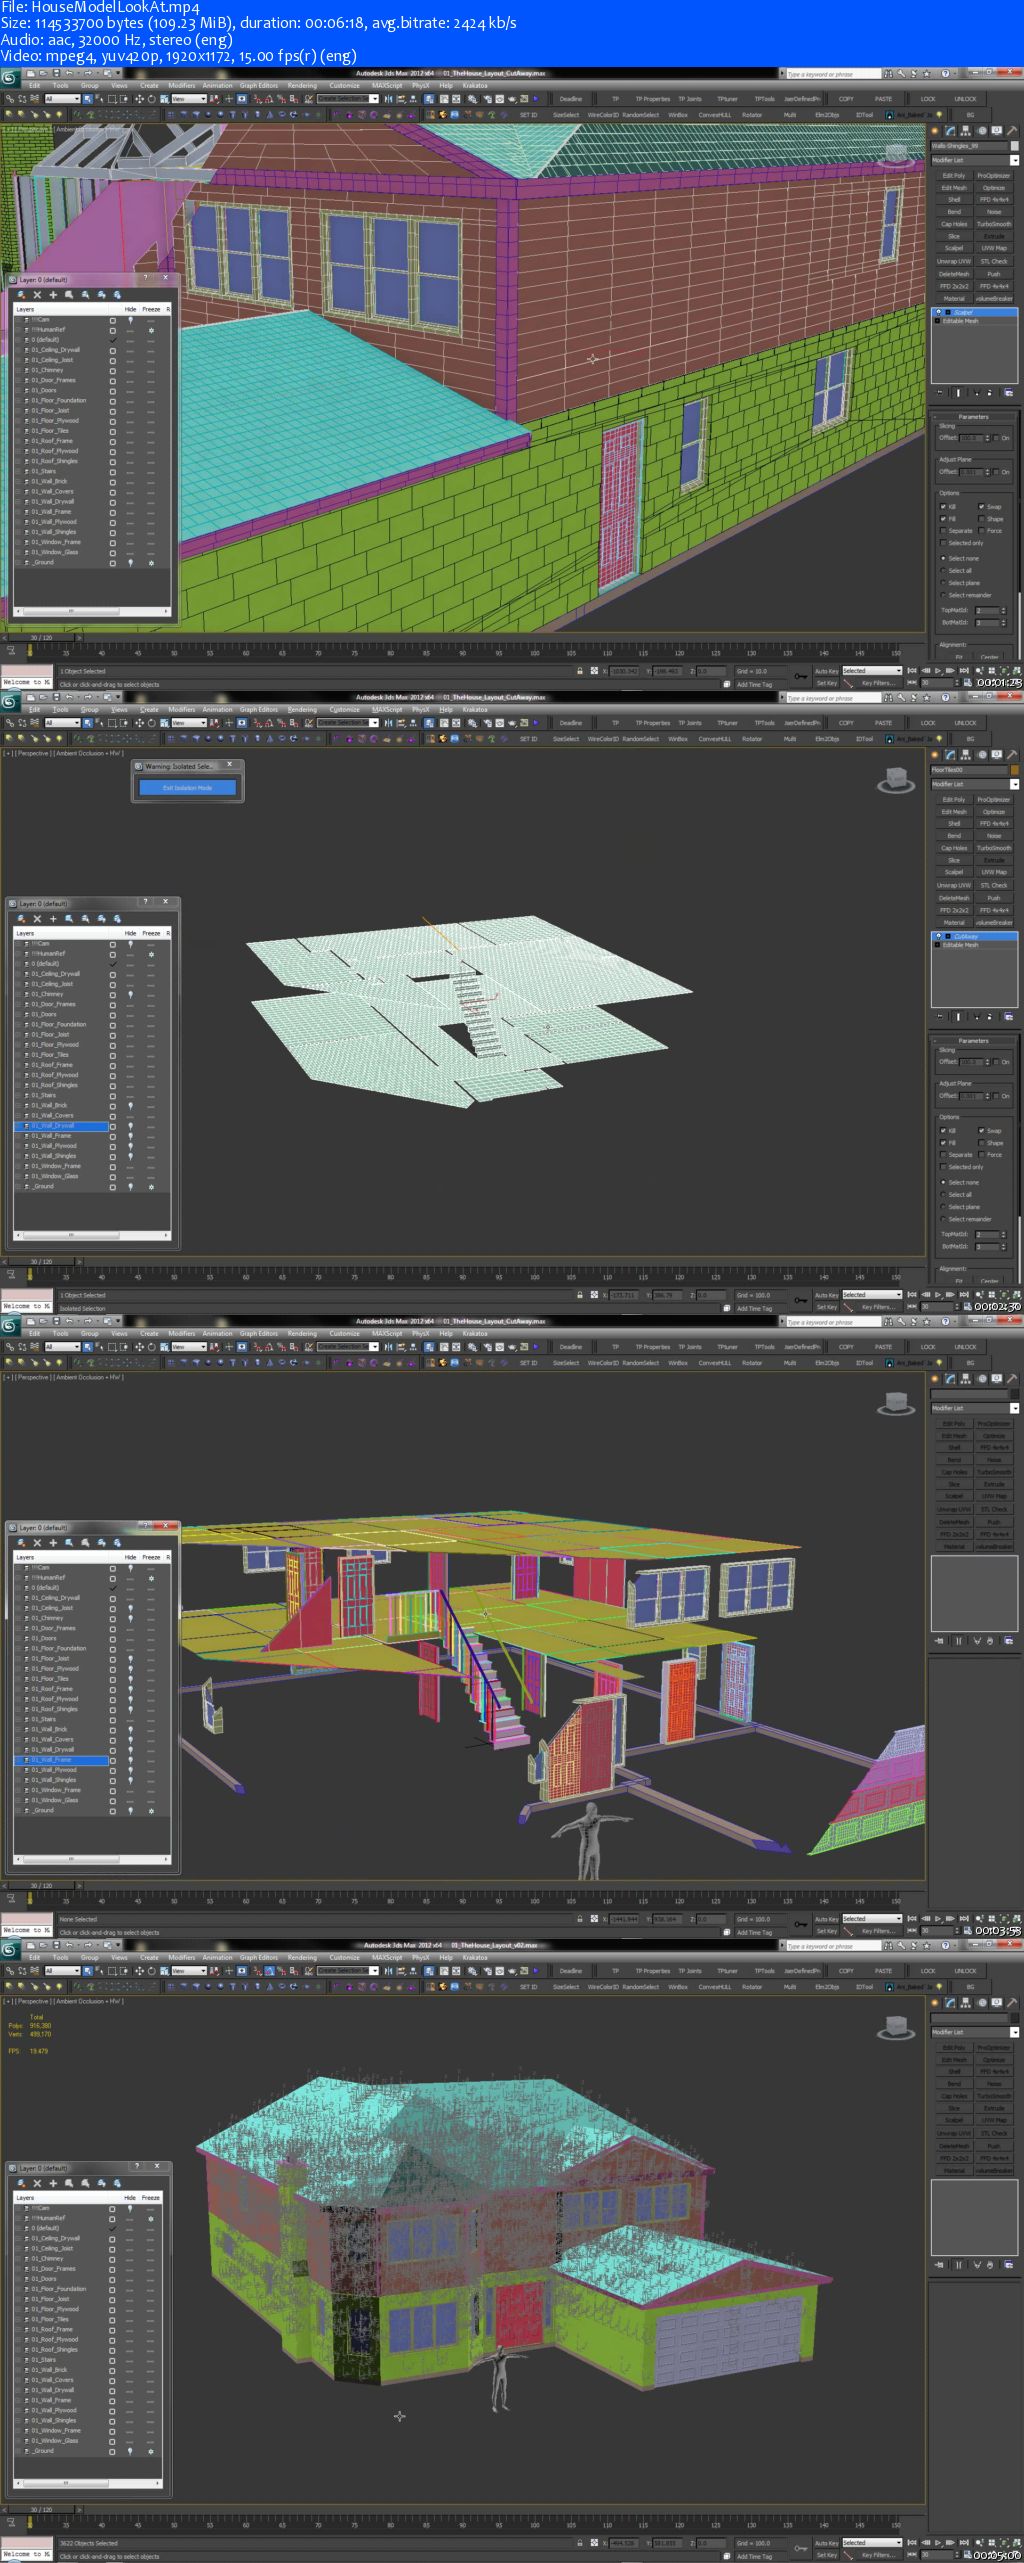This screenshot has width=1024, height=2563.
Task: Click TurboSmooth modifier button, first frame
Action: pos(993,224)
